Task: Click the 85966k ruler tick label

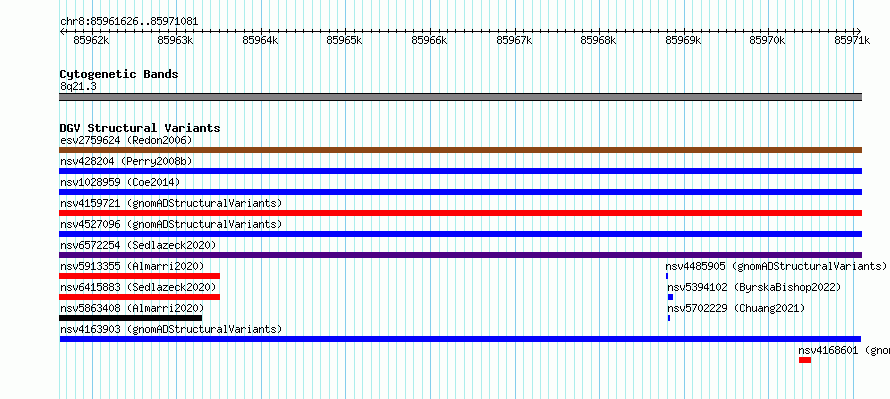Action: click(x=429, y=40)
